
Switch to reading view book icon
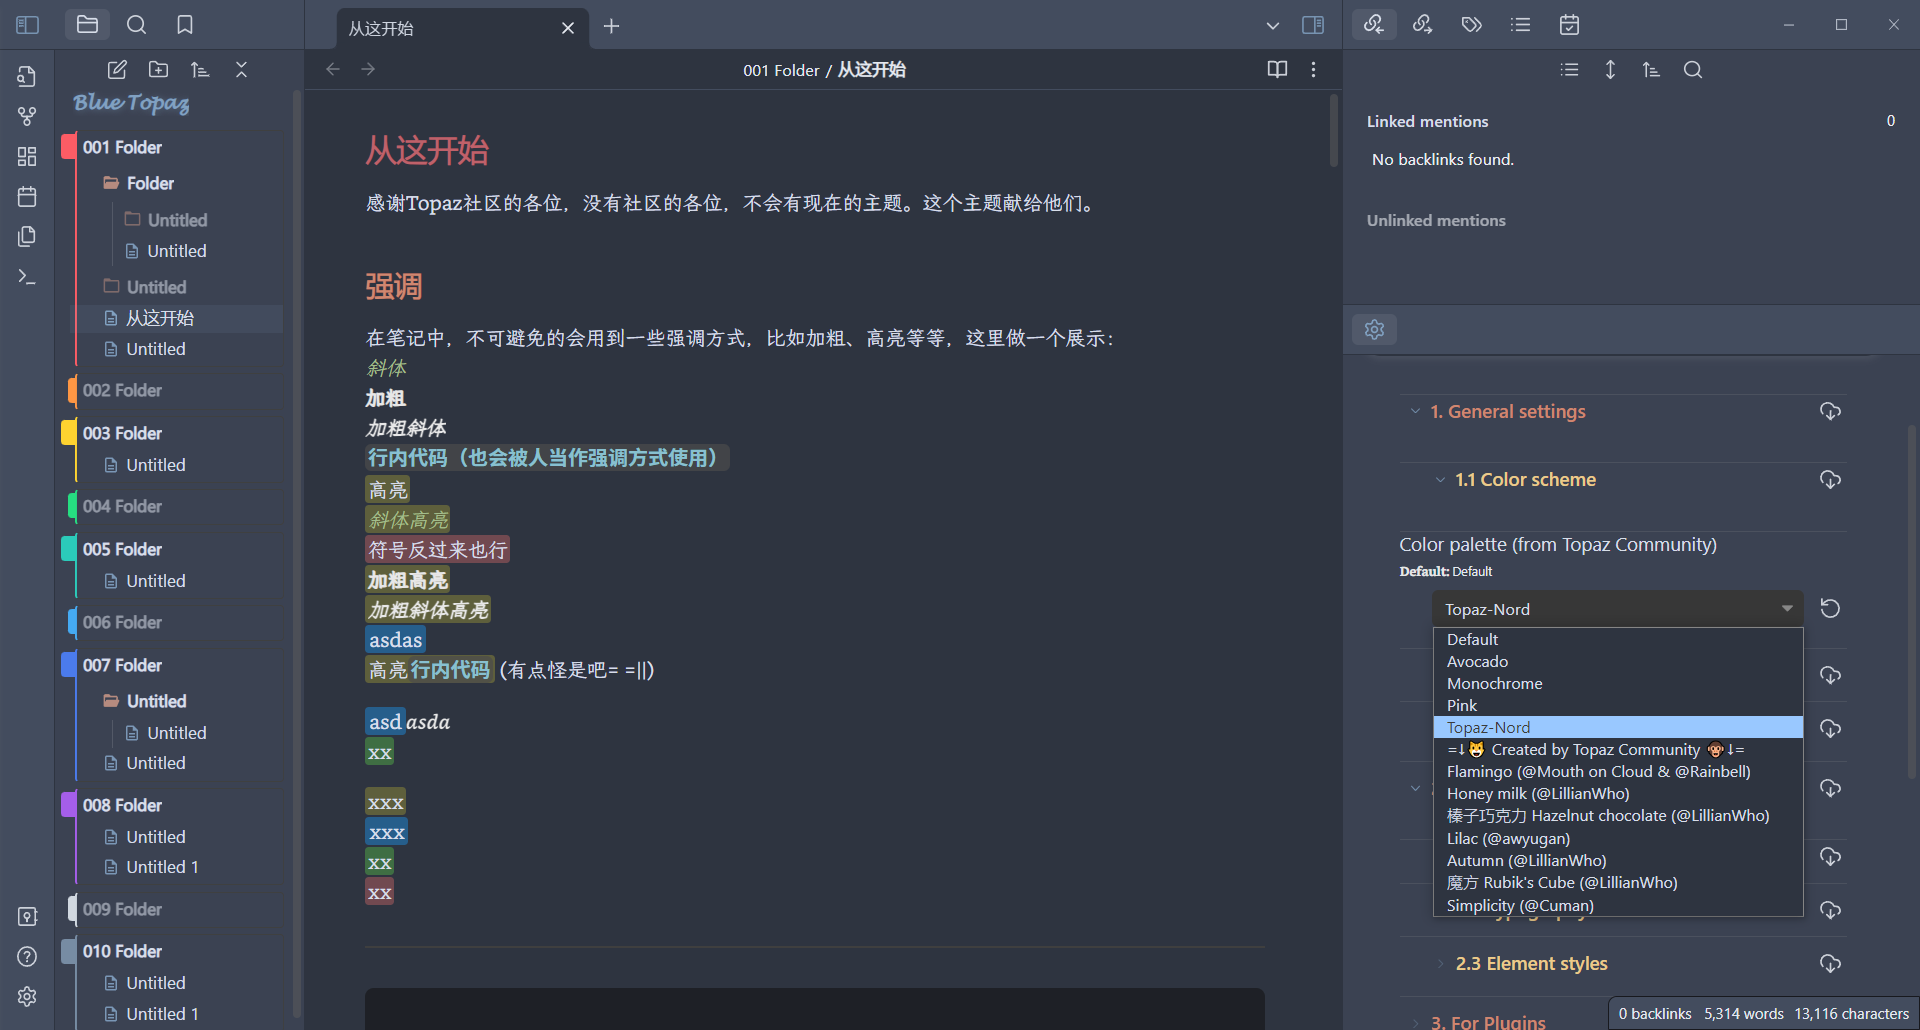pos(1277,69)
